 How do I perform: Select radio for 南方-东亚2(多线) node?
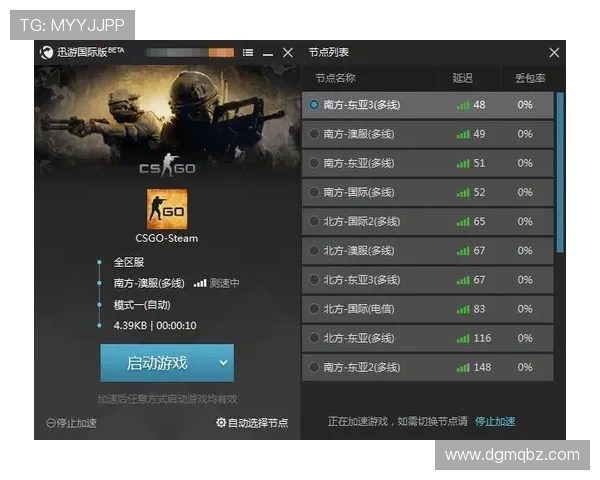pyautogui.click(x=314, y=367)
